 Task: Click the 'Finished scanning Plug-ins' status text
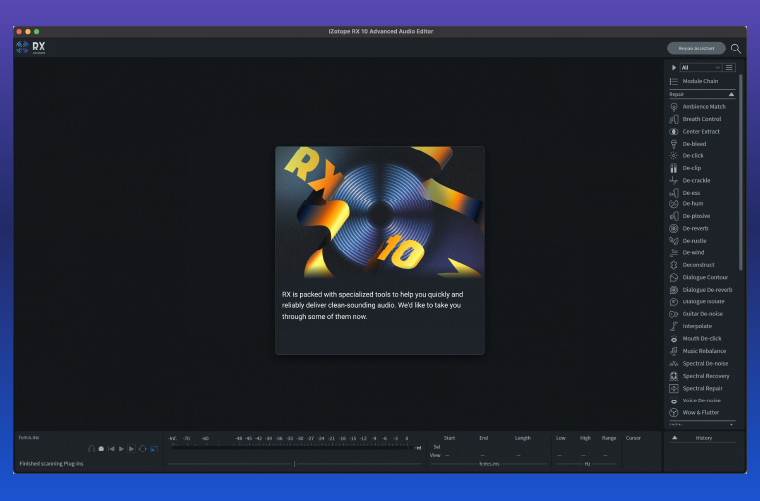click(51, 464)
